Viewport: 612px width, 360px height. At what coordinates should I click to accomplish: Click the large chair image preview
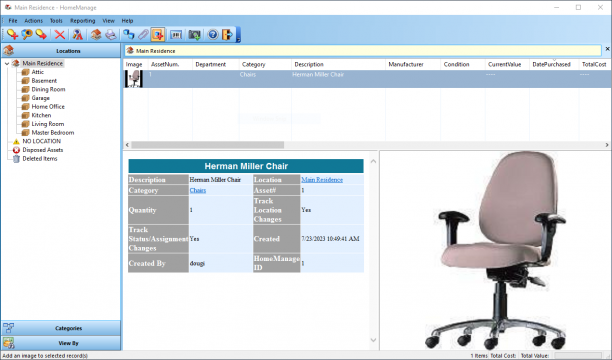495,250
